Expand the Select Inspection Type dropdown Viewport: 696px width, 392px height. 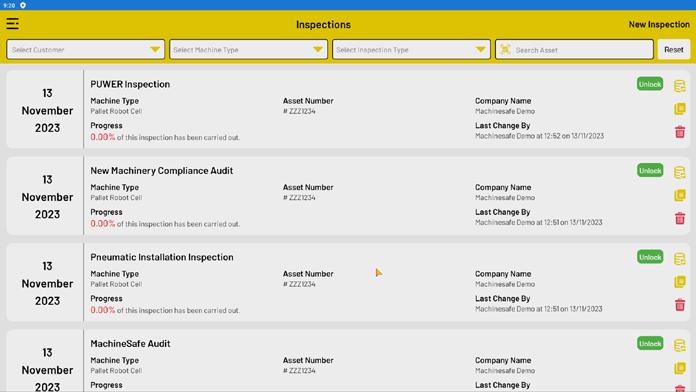click(x=411, y=49)
